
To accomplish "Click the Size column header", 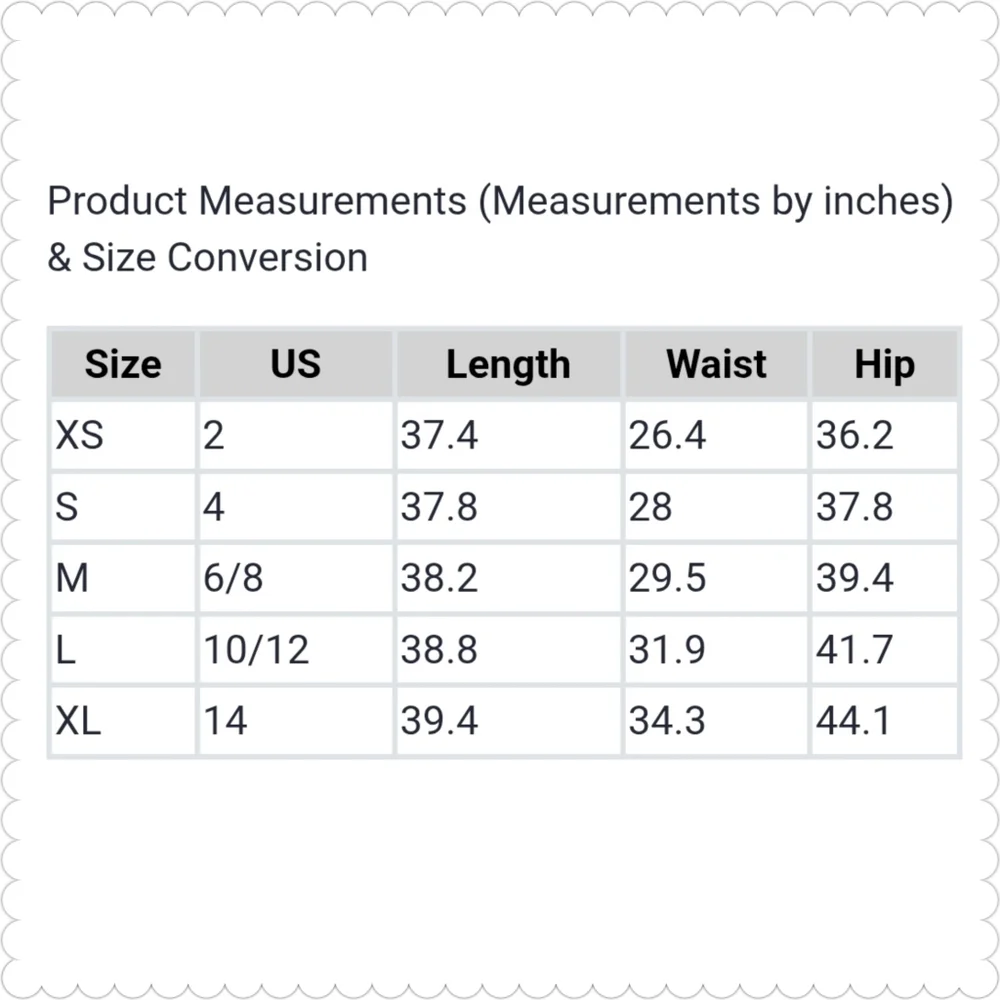I will pyautogui.click(x=123, y=364).
